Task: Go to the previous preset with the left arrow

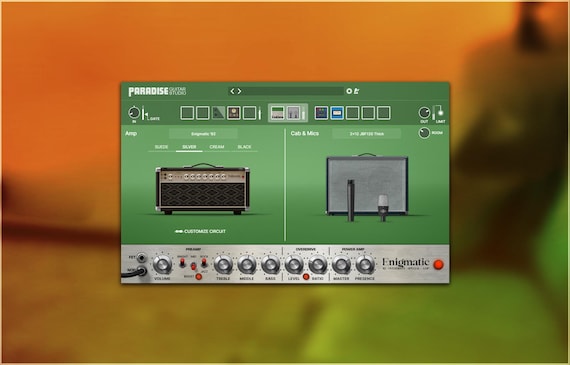Action: click(x=232, y=91)
